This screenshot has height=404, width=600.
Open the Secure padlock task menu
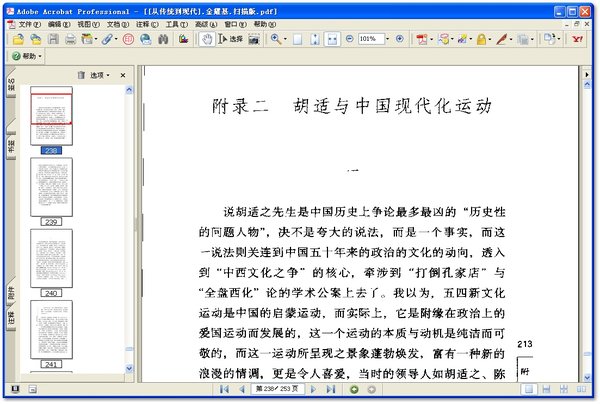tap(481, 39)
